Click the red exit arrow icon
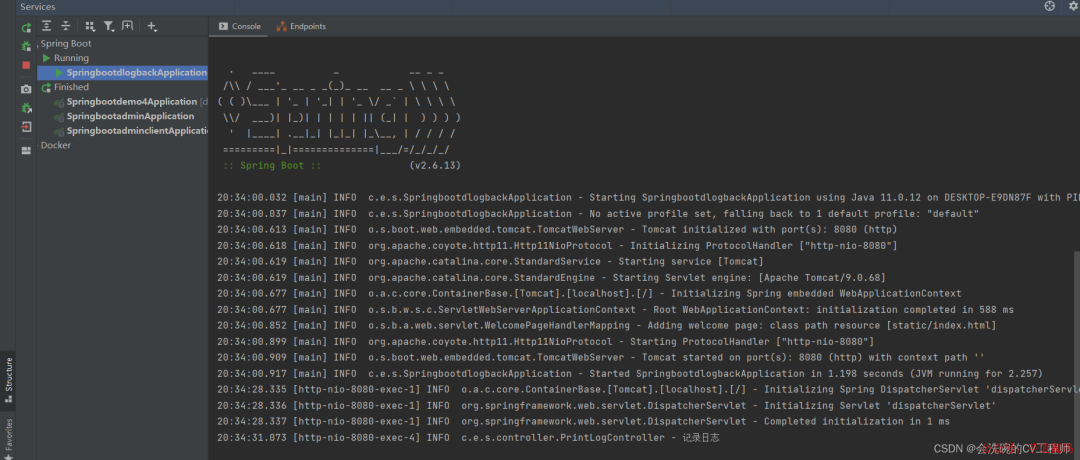Screen dimensions: 1080x460 26,127
